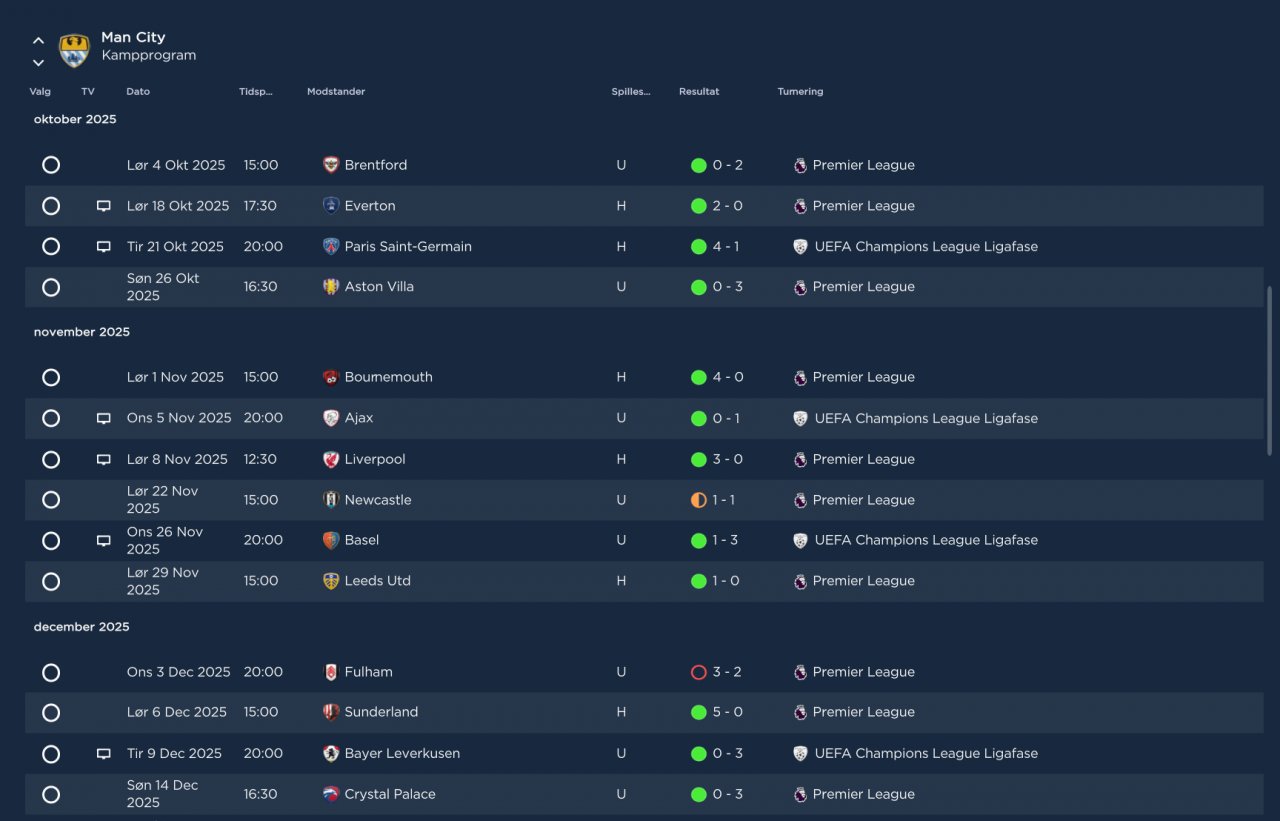Click the Crystal Palace club badge
Viewport: 1280px width, 821px height.
click(331, 794)
